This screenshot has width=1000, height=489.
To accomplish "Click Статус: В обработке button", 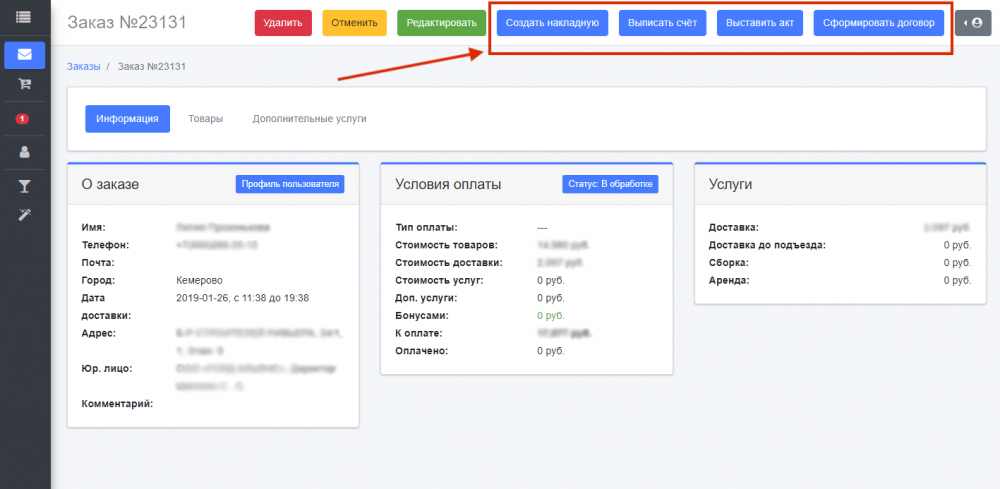I will click(610, 184).
